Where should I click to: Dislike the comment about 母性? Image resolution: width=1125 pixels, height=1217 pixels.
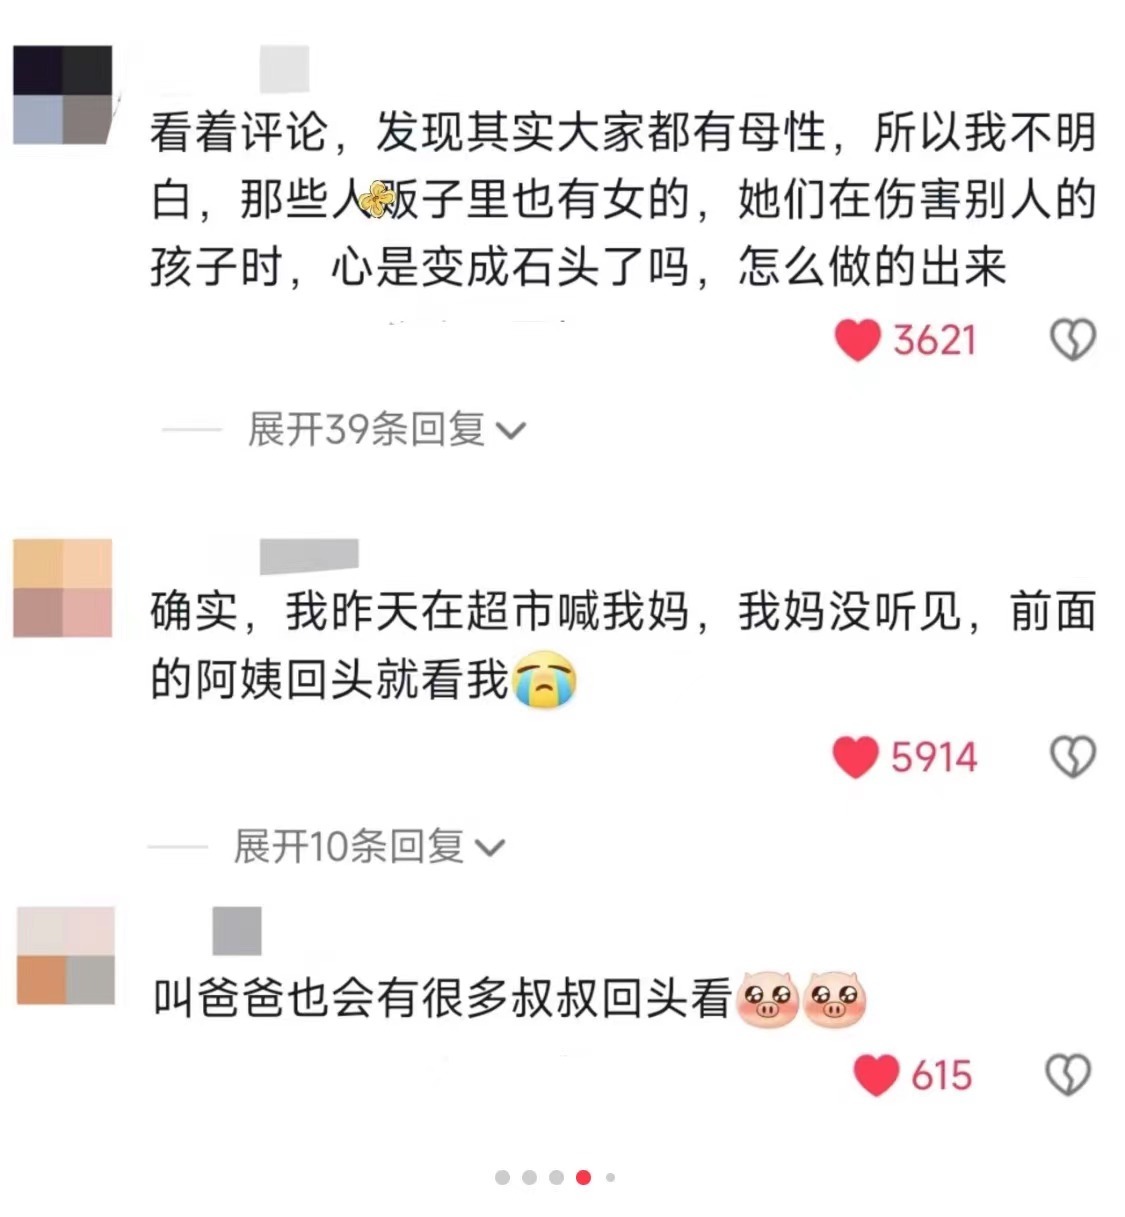(x=1072, y=340)
